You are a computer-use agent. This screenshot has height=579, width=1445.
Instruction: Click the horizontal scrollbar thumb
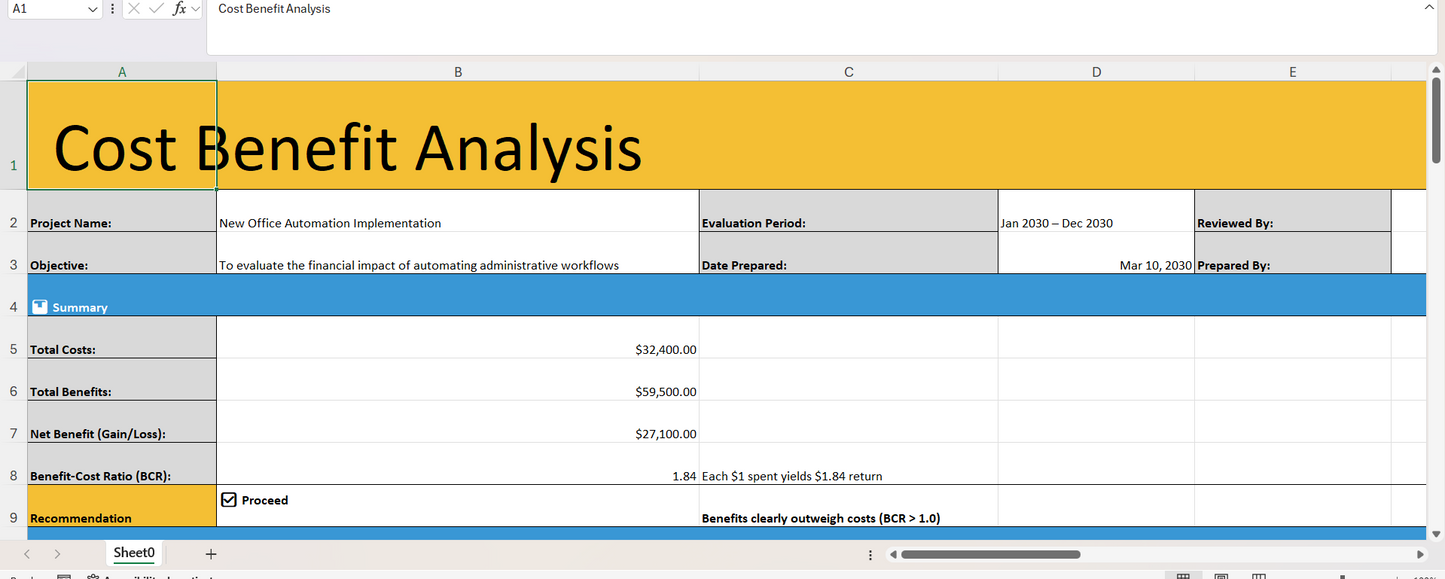point(991,554)
